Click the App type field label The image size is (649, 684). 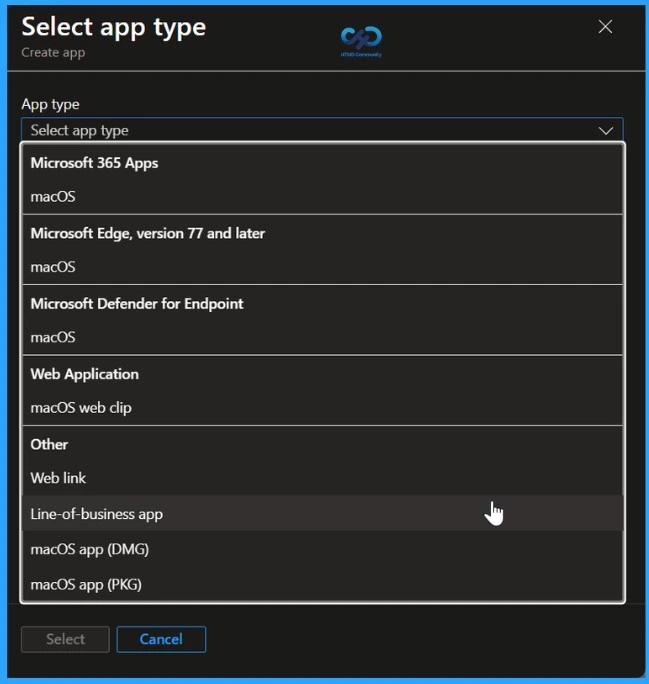[51, 104]
